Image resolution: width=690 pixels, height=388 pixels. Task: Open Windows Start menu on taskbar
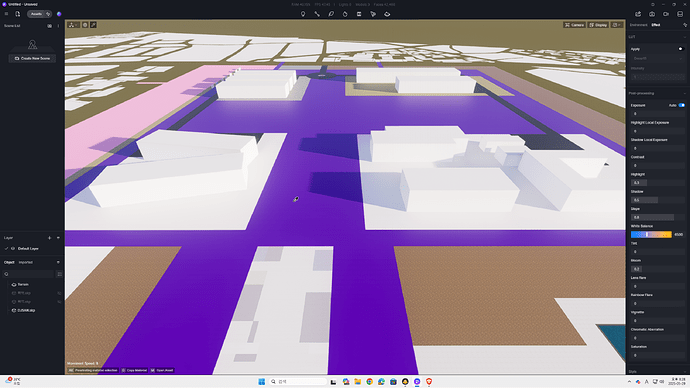click(x=262, y=381)
